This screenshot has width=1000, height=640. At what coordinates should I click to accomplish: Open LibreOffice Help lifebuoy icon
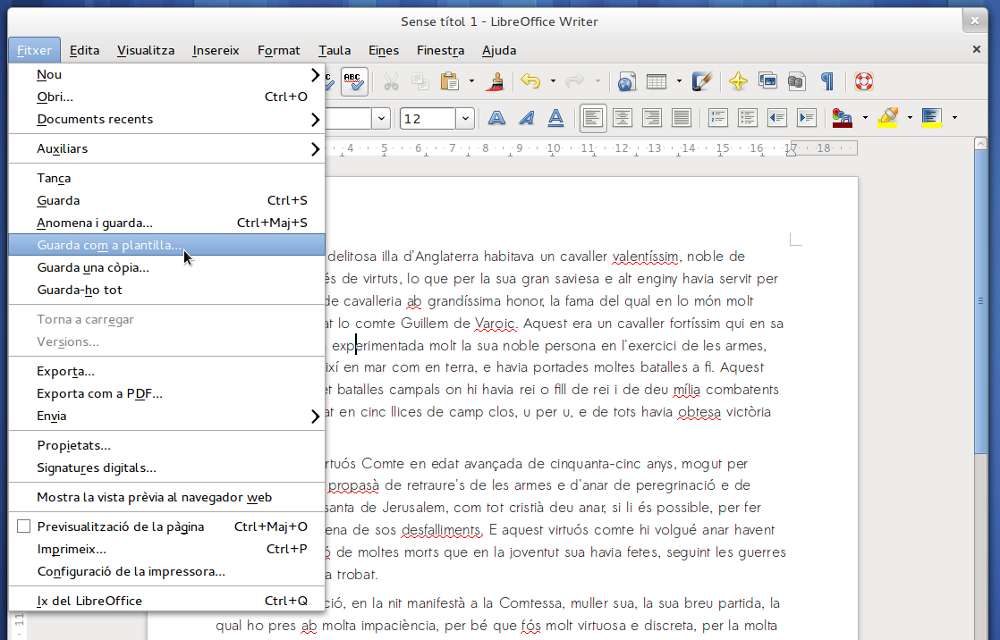864,82
